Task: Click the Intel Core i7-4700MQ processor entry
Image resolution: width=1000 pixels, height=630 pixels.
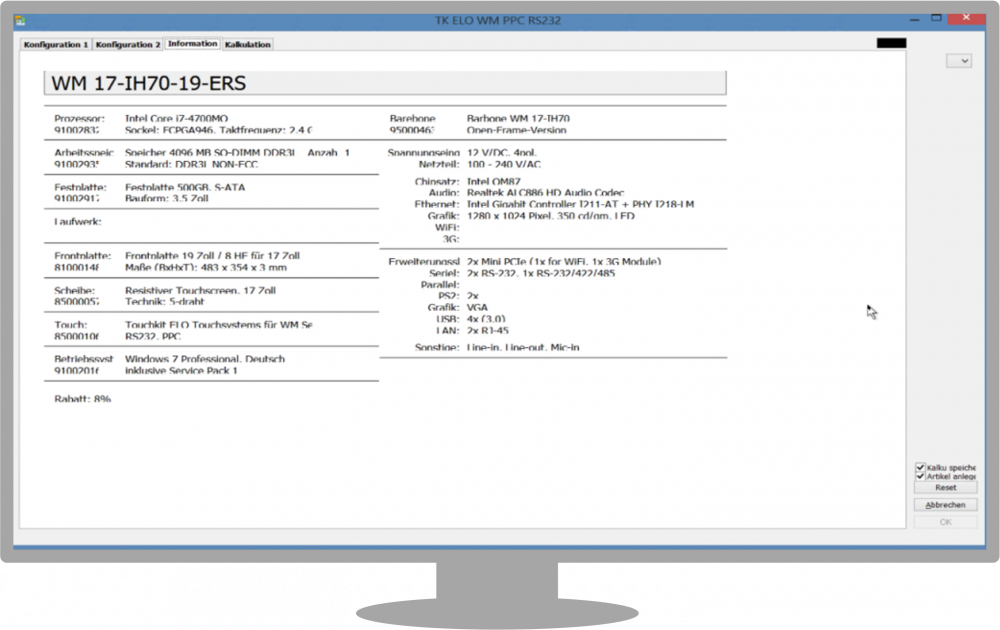Action: click(x=176, y=118)
